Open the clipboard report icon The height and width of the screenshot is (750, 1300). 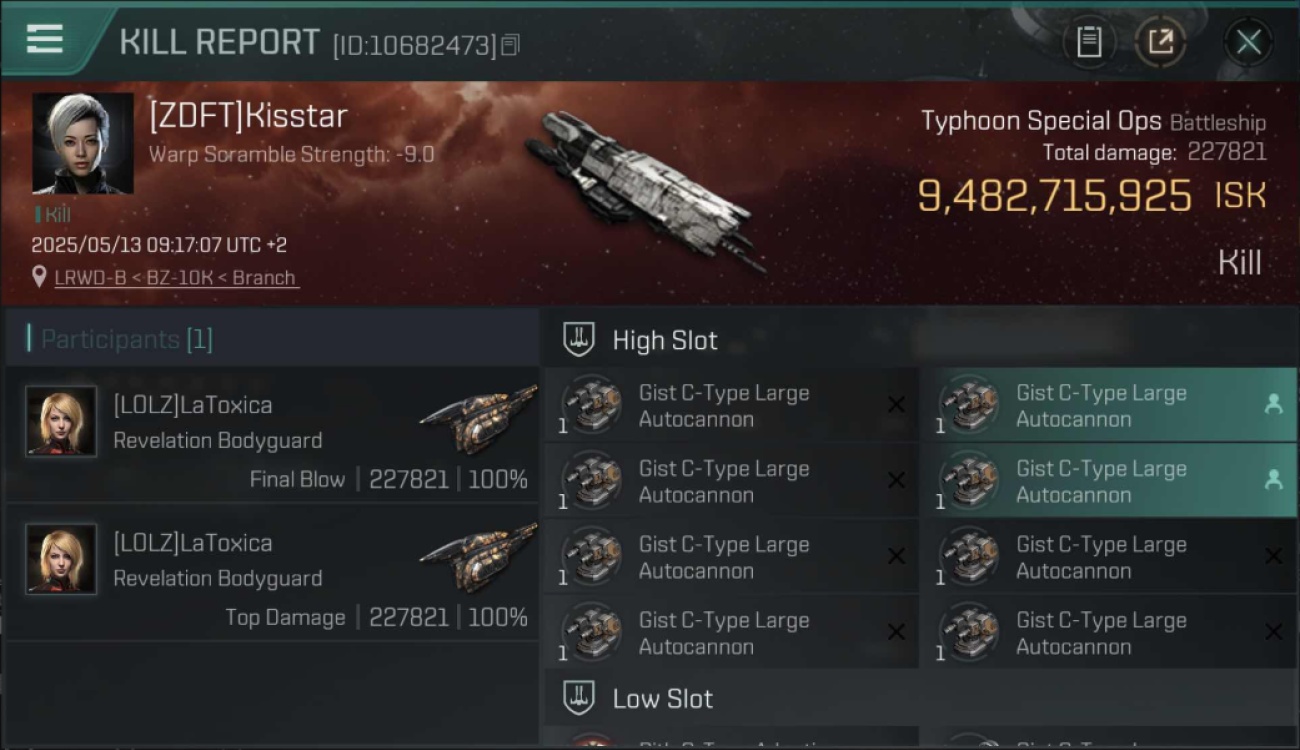1089,42
